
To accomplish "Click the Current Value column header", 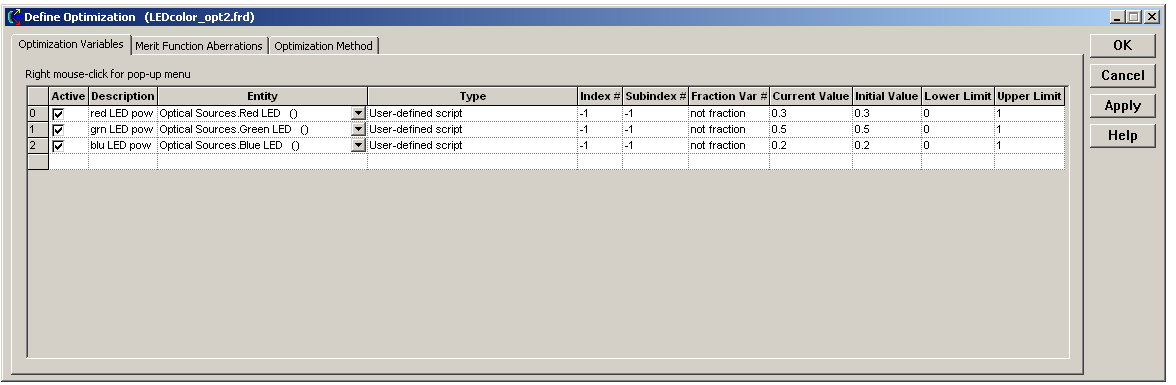I will pyautogui.click(x=811, y=96).
